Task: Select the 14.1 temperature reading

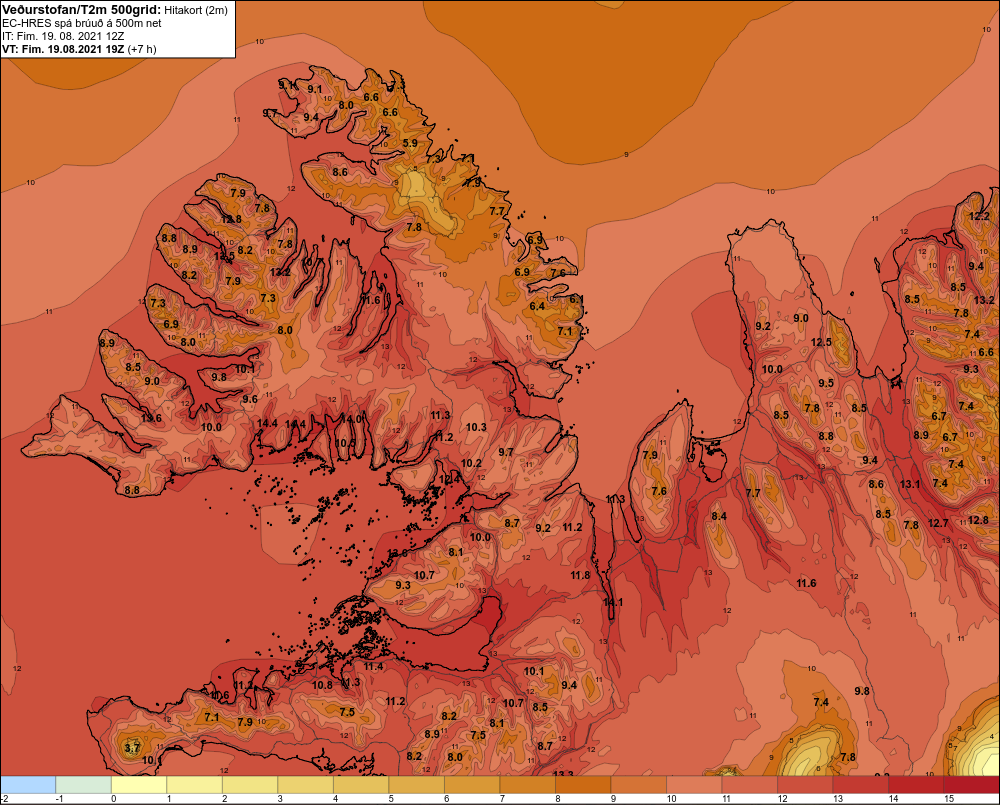Action: click(x=613, y=602)
